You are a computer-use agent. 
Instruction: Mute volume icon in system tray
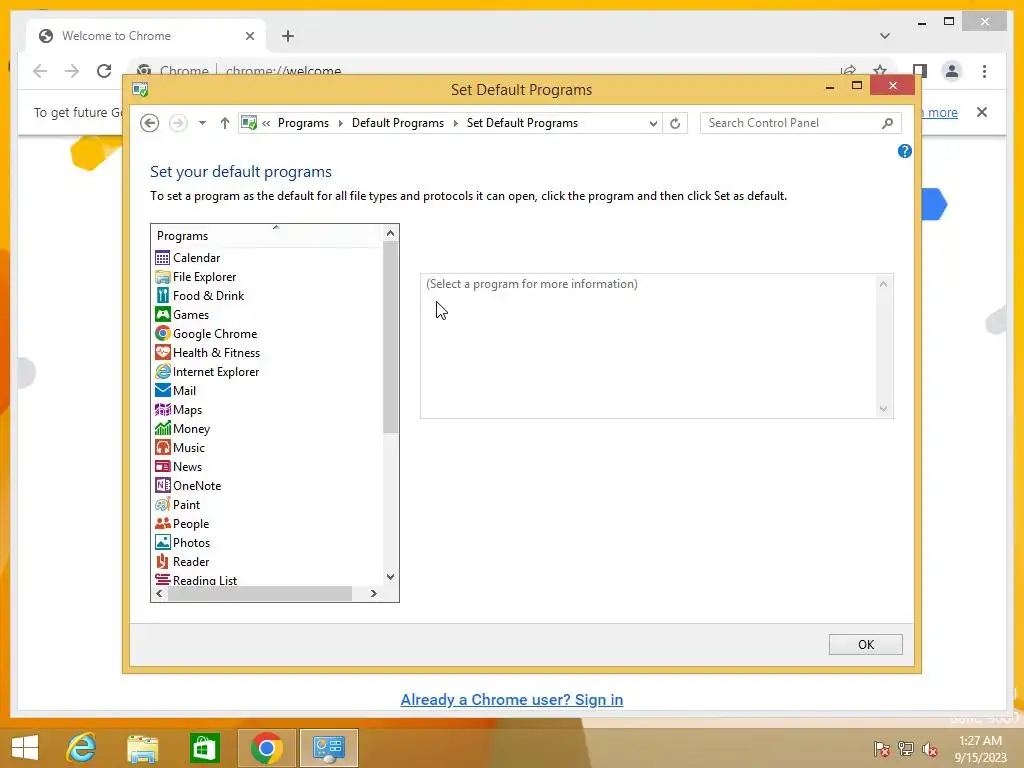pyautogui.click(x=930, y=749)
